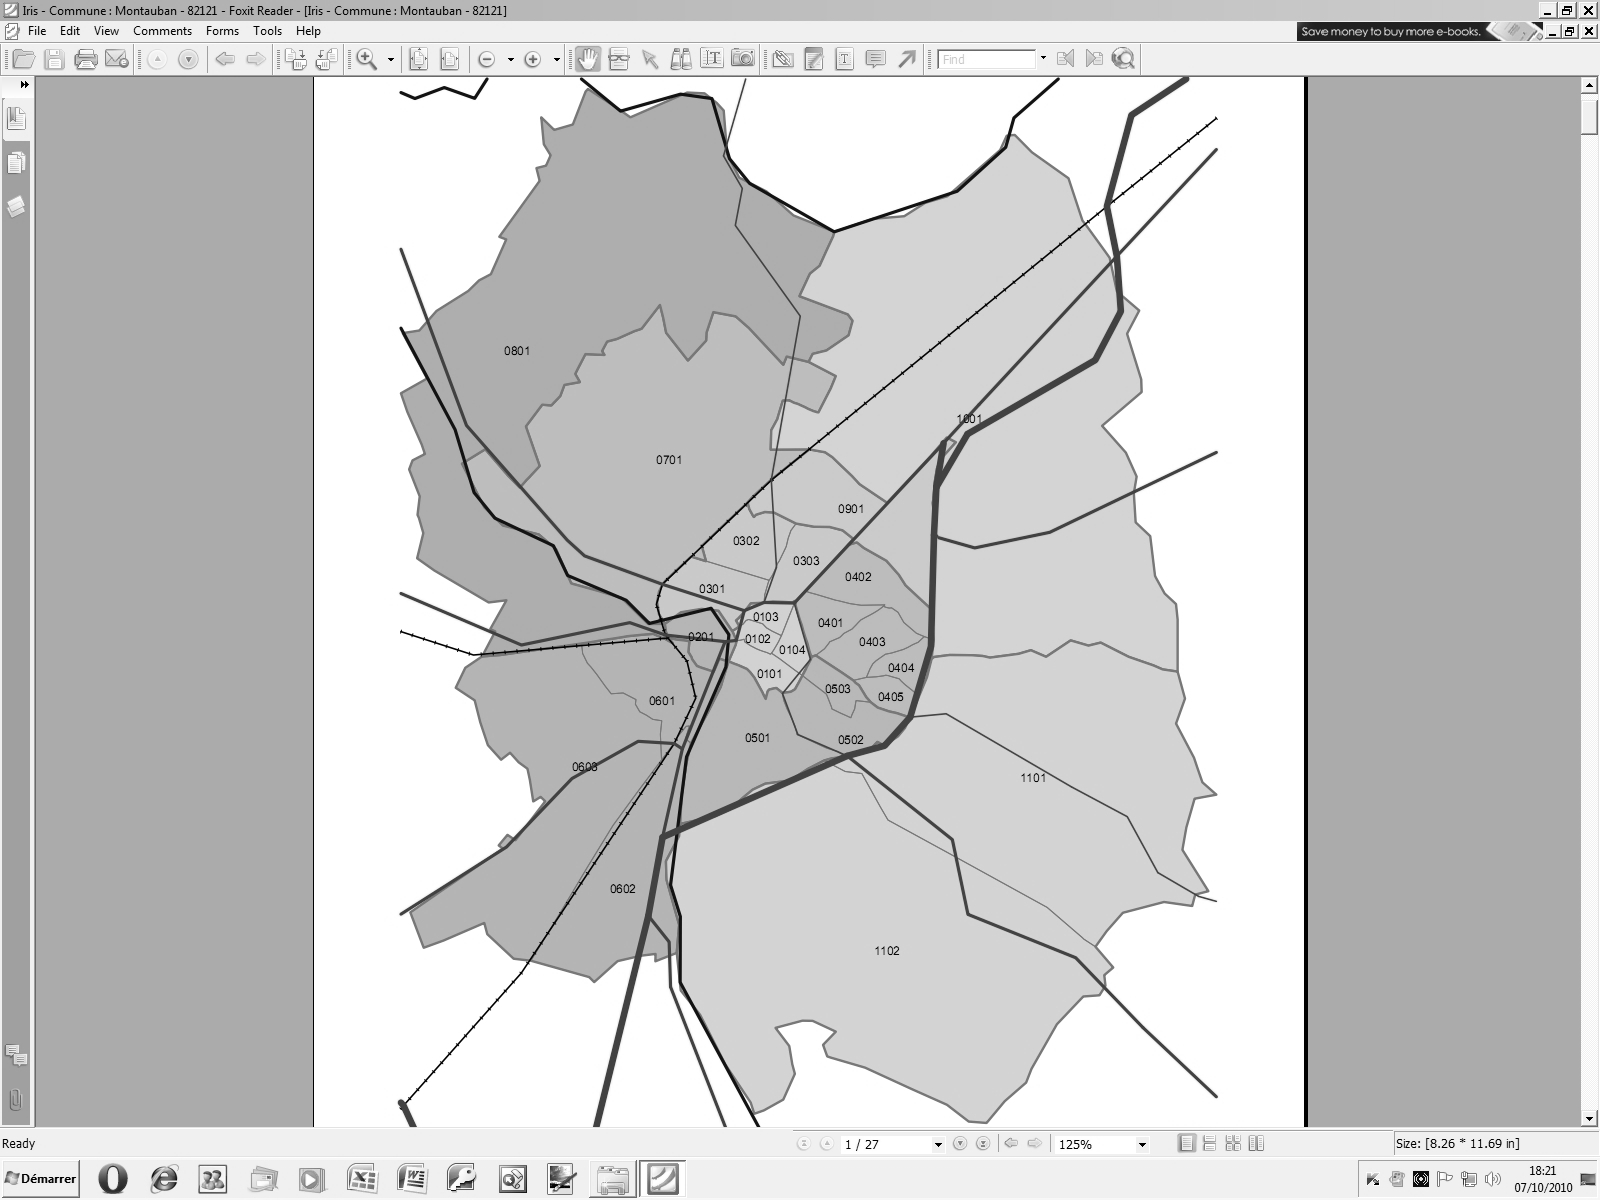Image resolution: width=1600 pixels, height=1200 pixels.
Task: Open the Find options dropdown arrow
Action: click(1043, 59)
